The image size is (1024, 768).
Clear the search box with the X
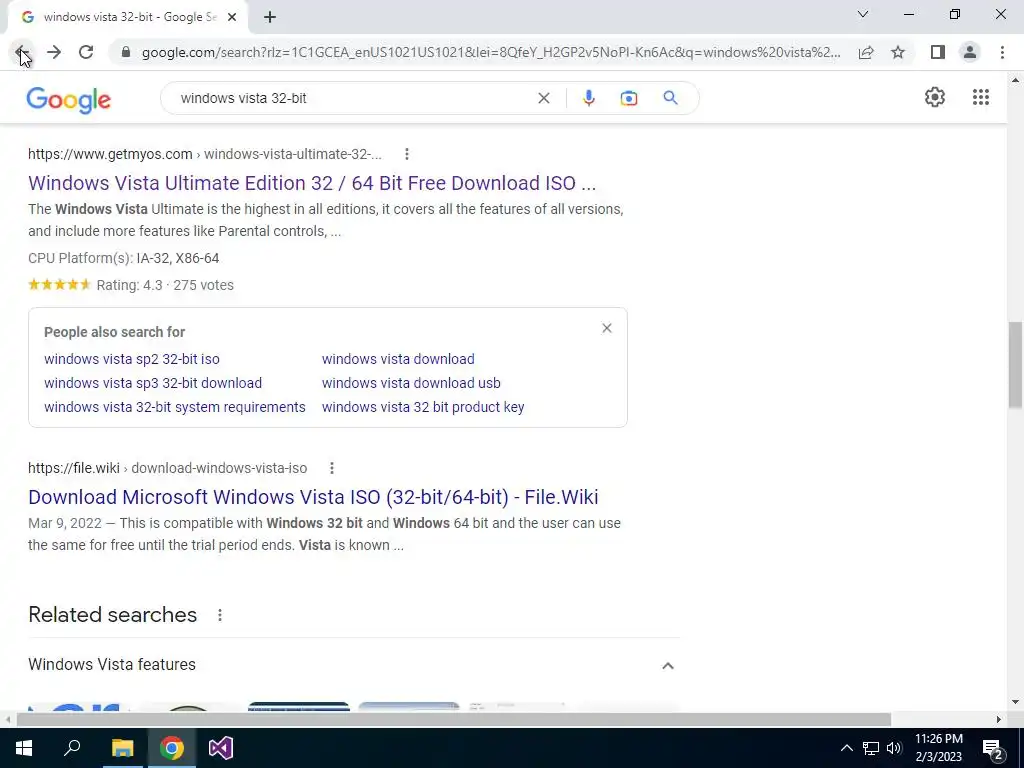(543, 98)
